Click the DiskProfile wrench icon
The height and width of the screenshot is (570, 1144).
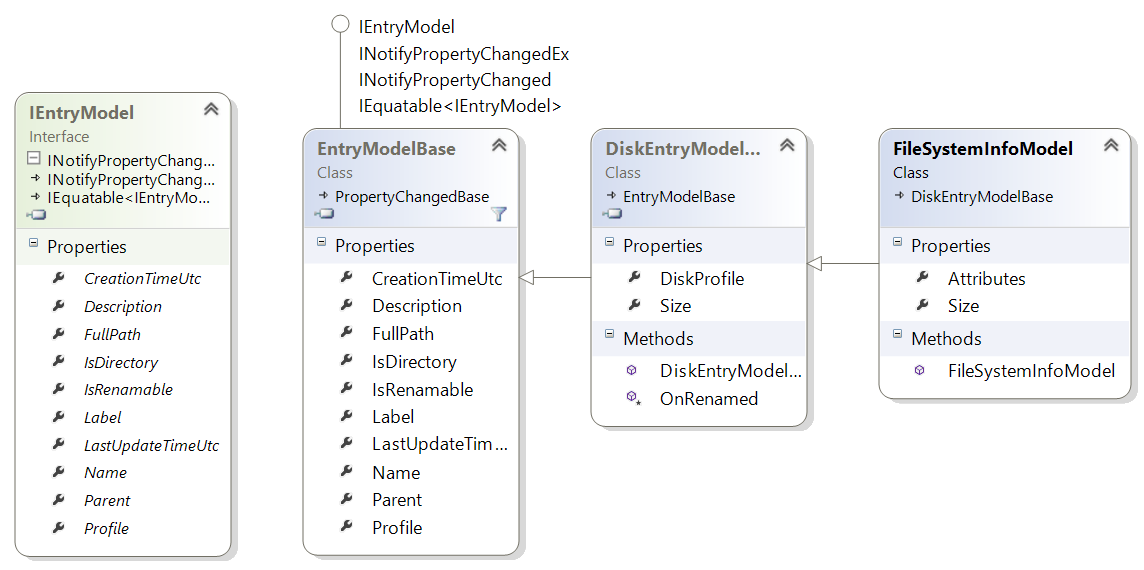coord(635,277)
